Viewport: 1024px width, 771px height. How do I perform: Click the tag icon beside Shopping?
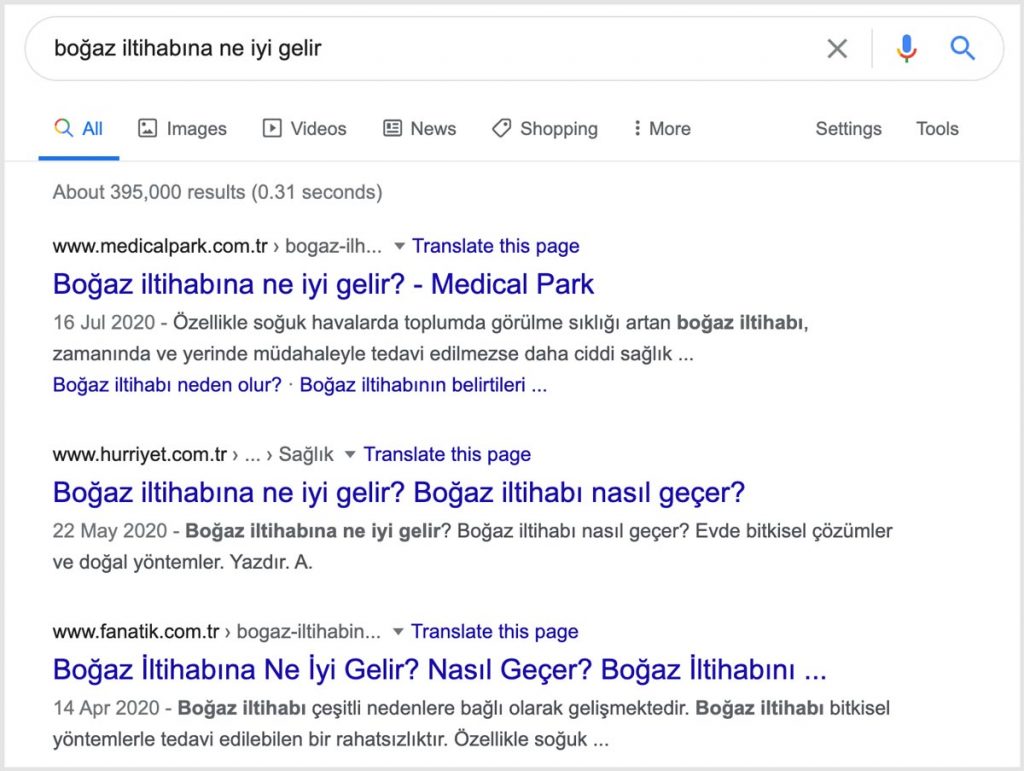[501, 128]
